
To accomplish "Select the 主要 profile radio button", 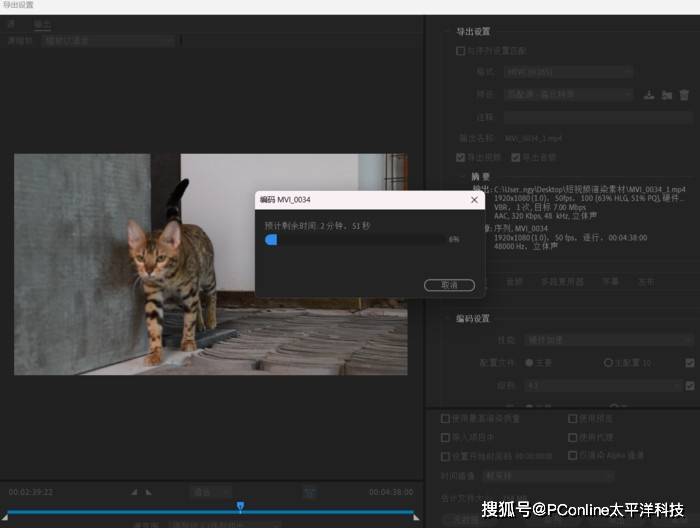I will click(x=529, y=363).
